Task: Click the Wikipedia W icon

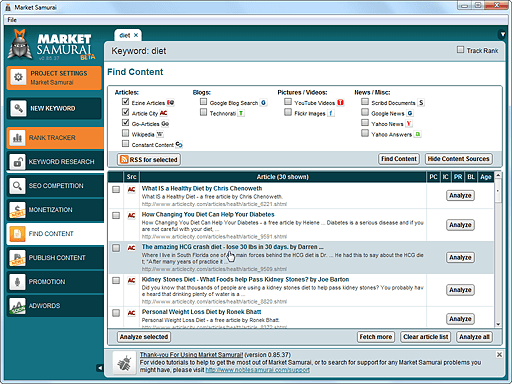Action: 160,134
